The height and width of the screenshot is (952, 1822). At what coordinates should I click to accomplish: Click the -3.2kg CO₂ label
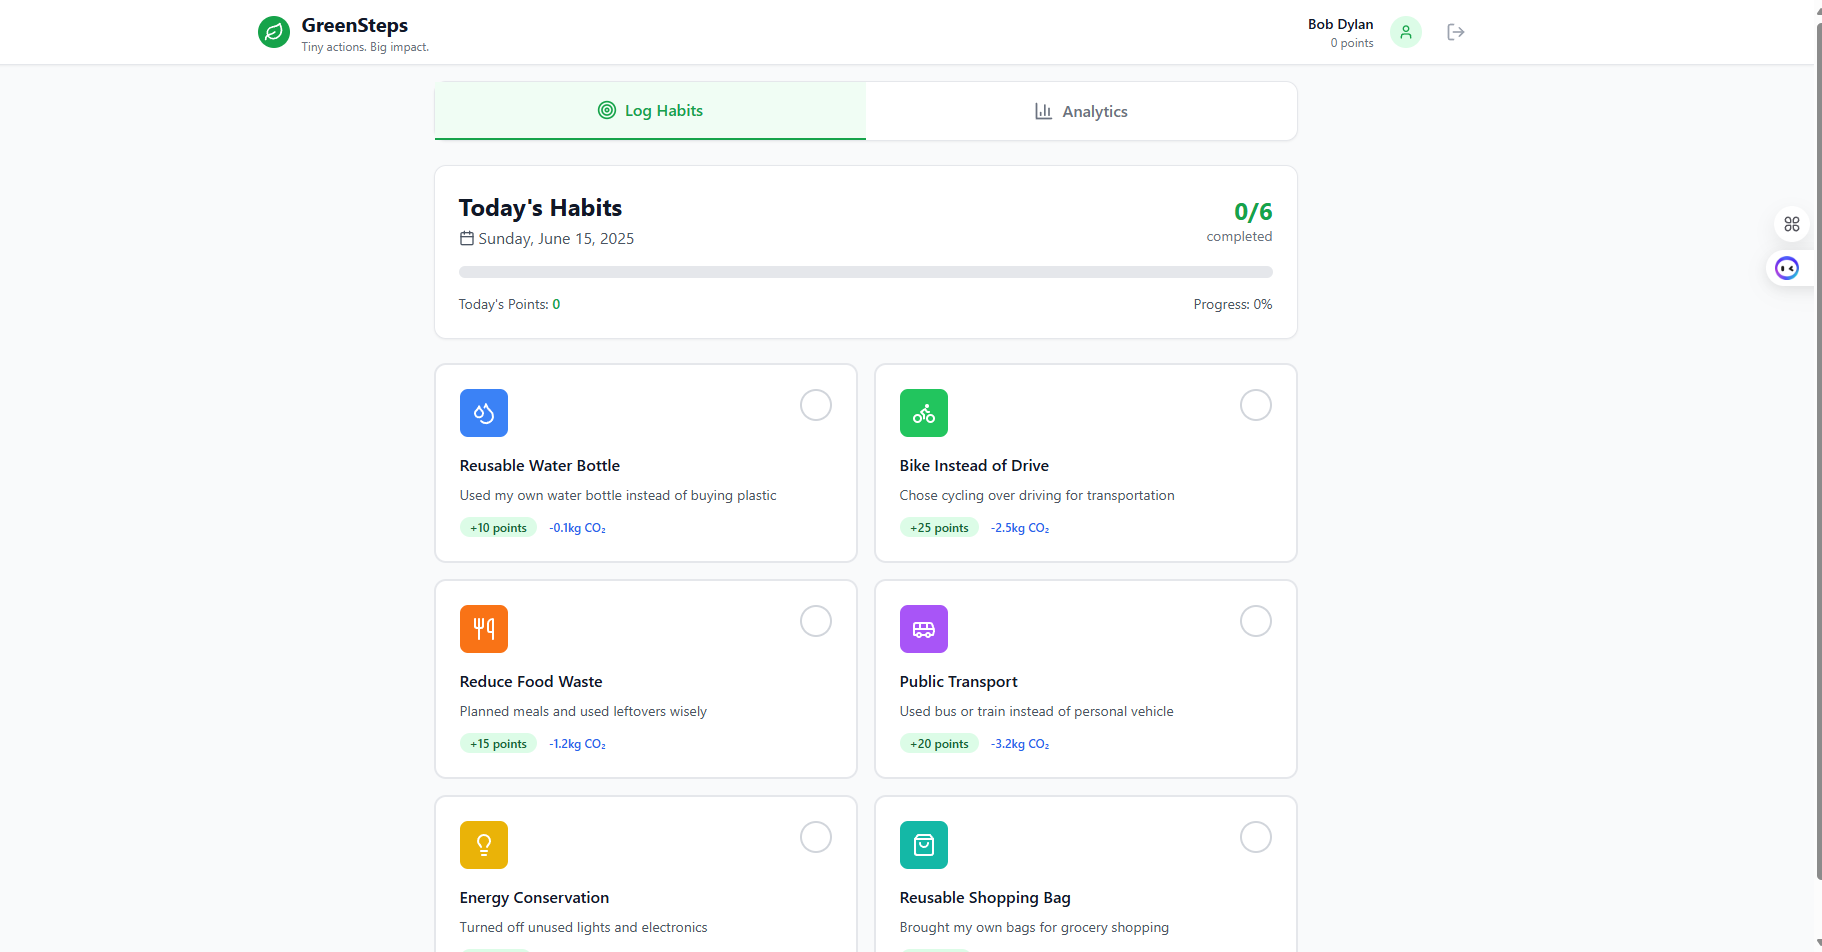click(1020, 744)
